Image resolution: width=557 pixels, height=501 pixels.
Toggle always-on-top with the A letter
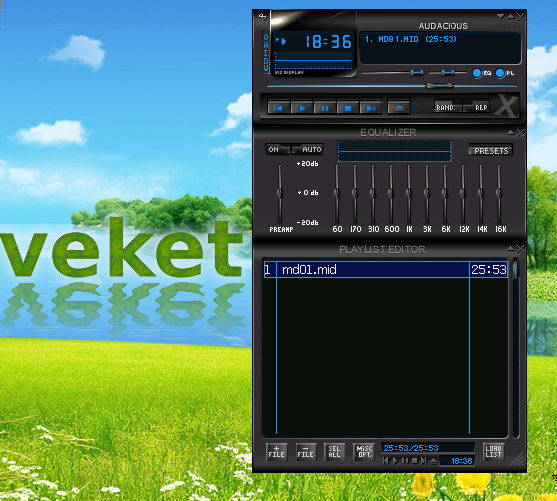pyautogui.click(x=266, y=44)
